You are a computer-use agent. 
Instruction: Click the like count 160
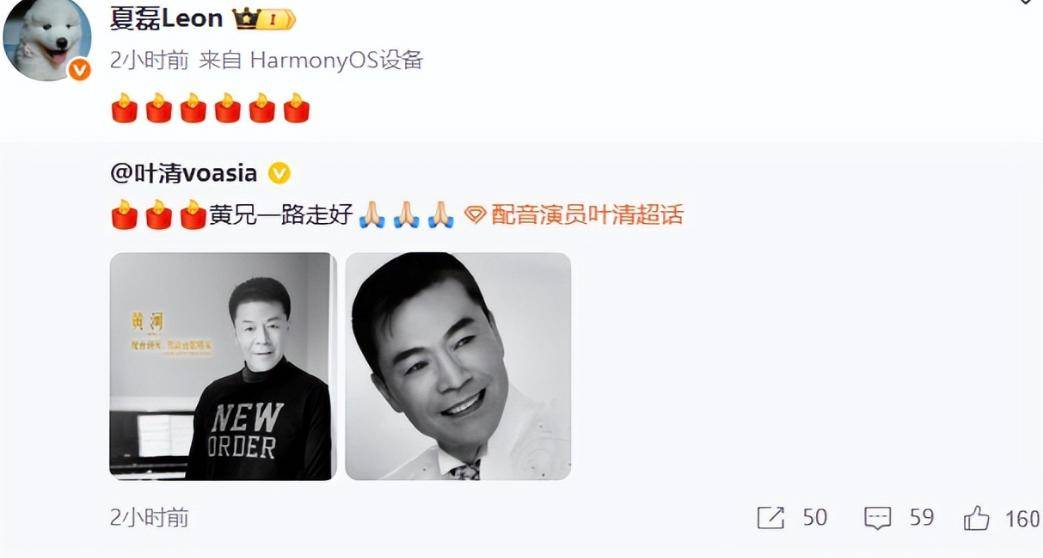(x=1023, y=518)
